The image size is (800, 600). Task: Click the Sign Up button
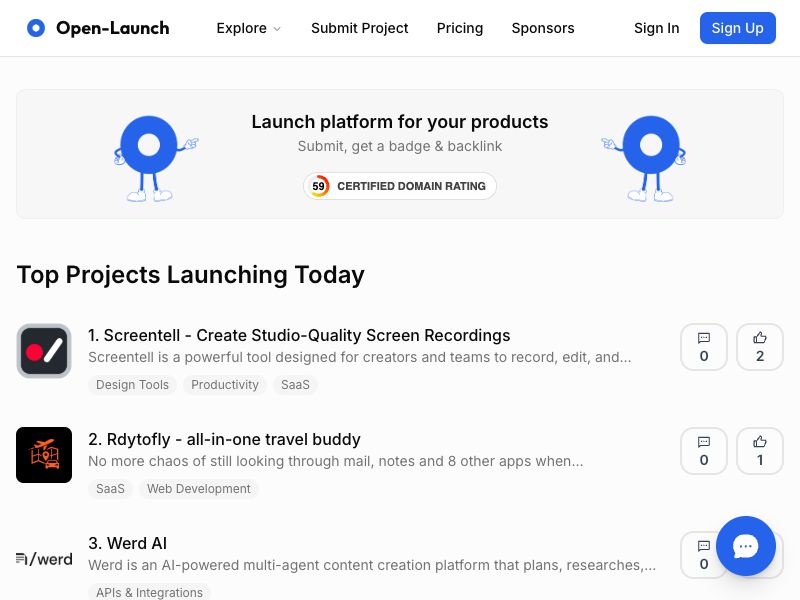[737, 28]
